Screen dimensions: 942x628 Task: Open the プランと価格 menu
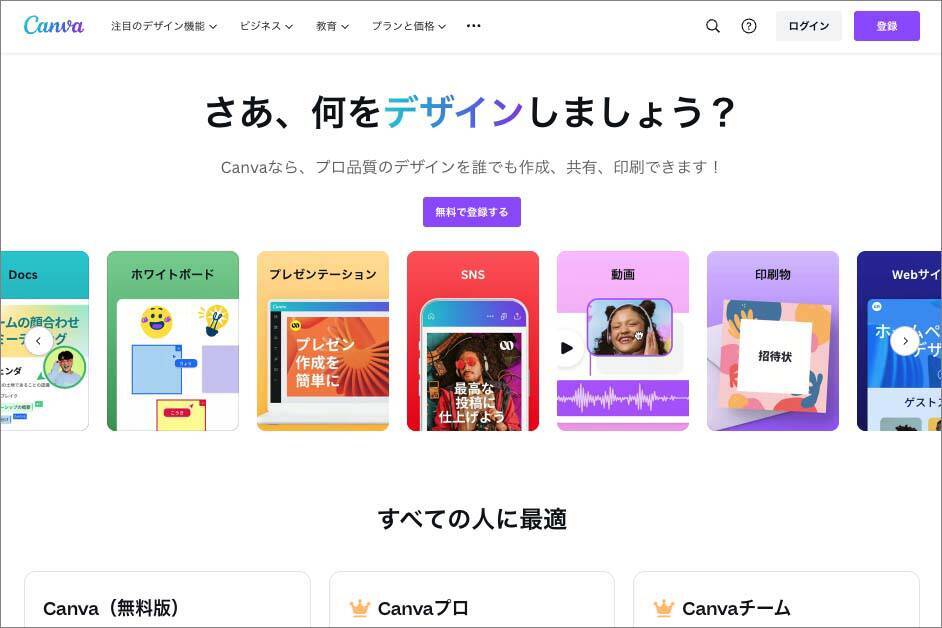tap(409, 26)
